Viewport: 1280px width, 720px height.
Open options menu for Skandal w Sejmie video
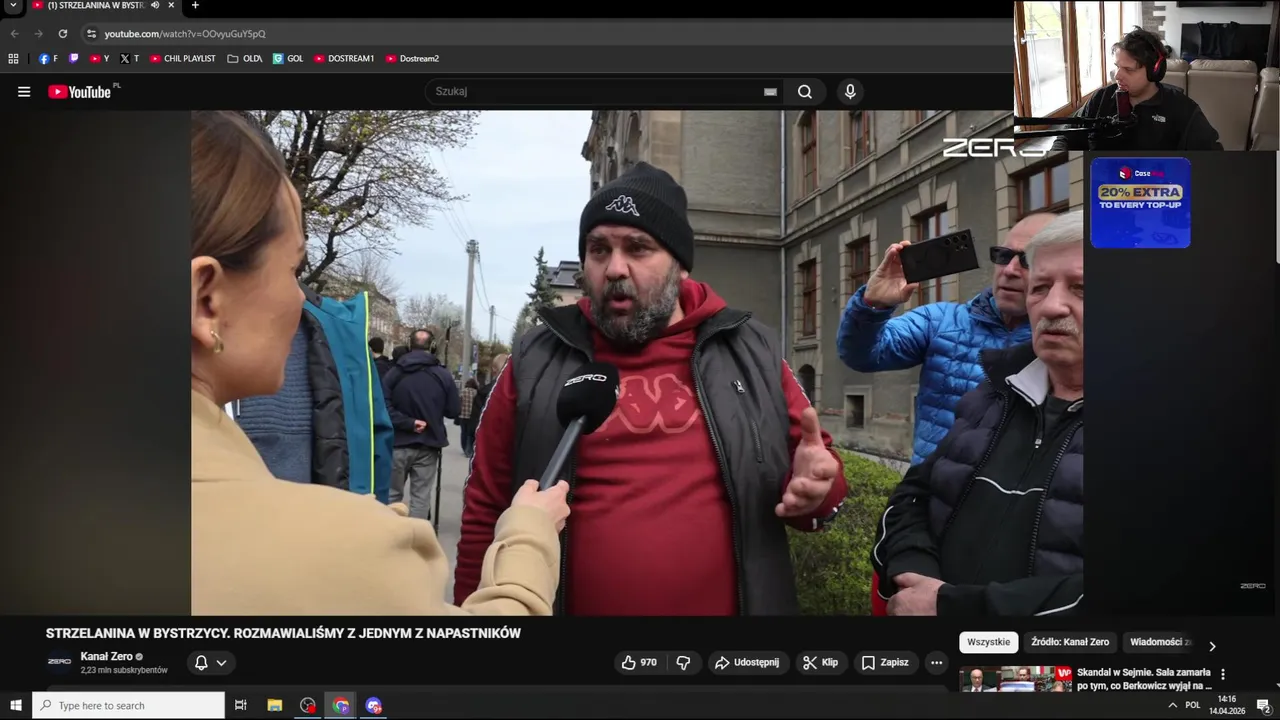[x=1222, y=674]
